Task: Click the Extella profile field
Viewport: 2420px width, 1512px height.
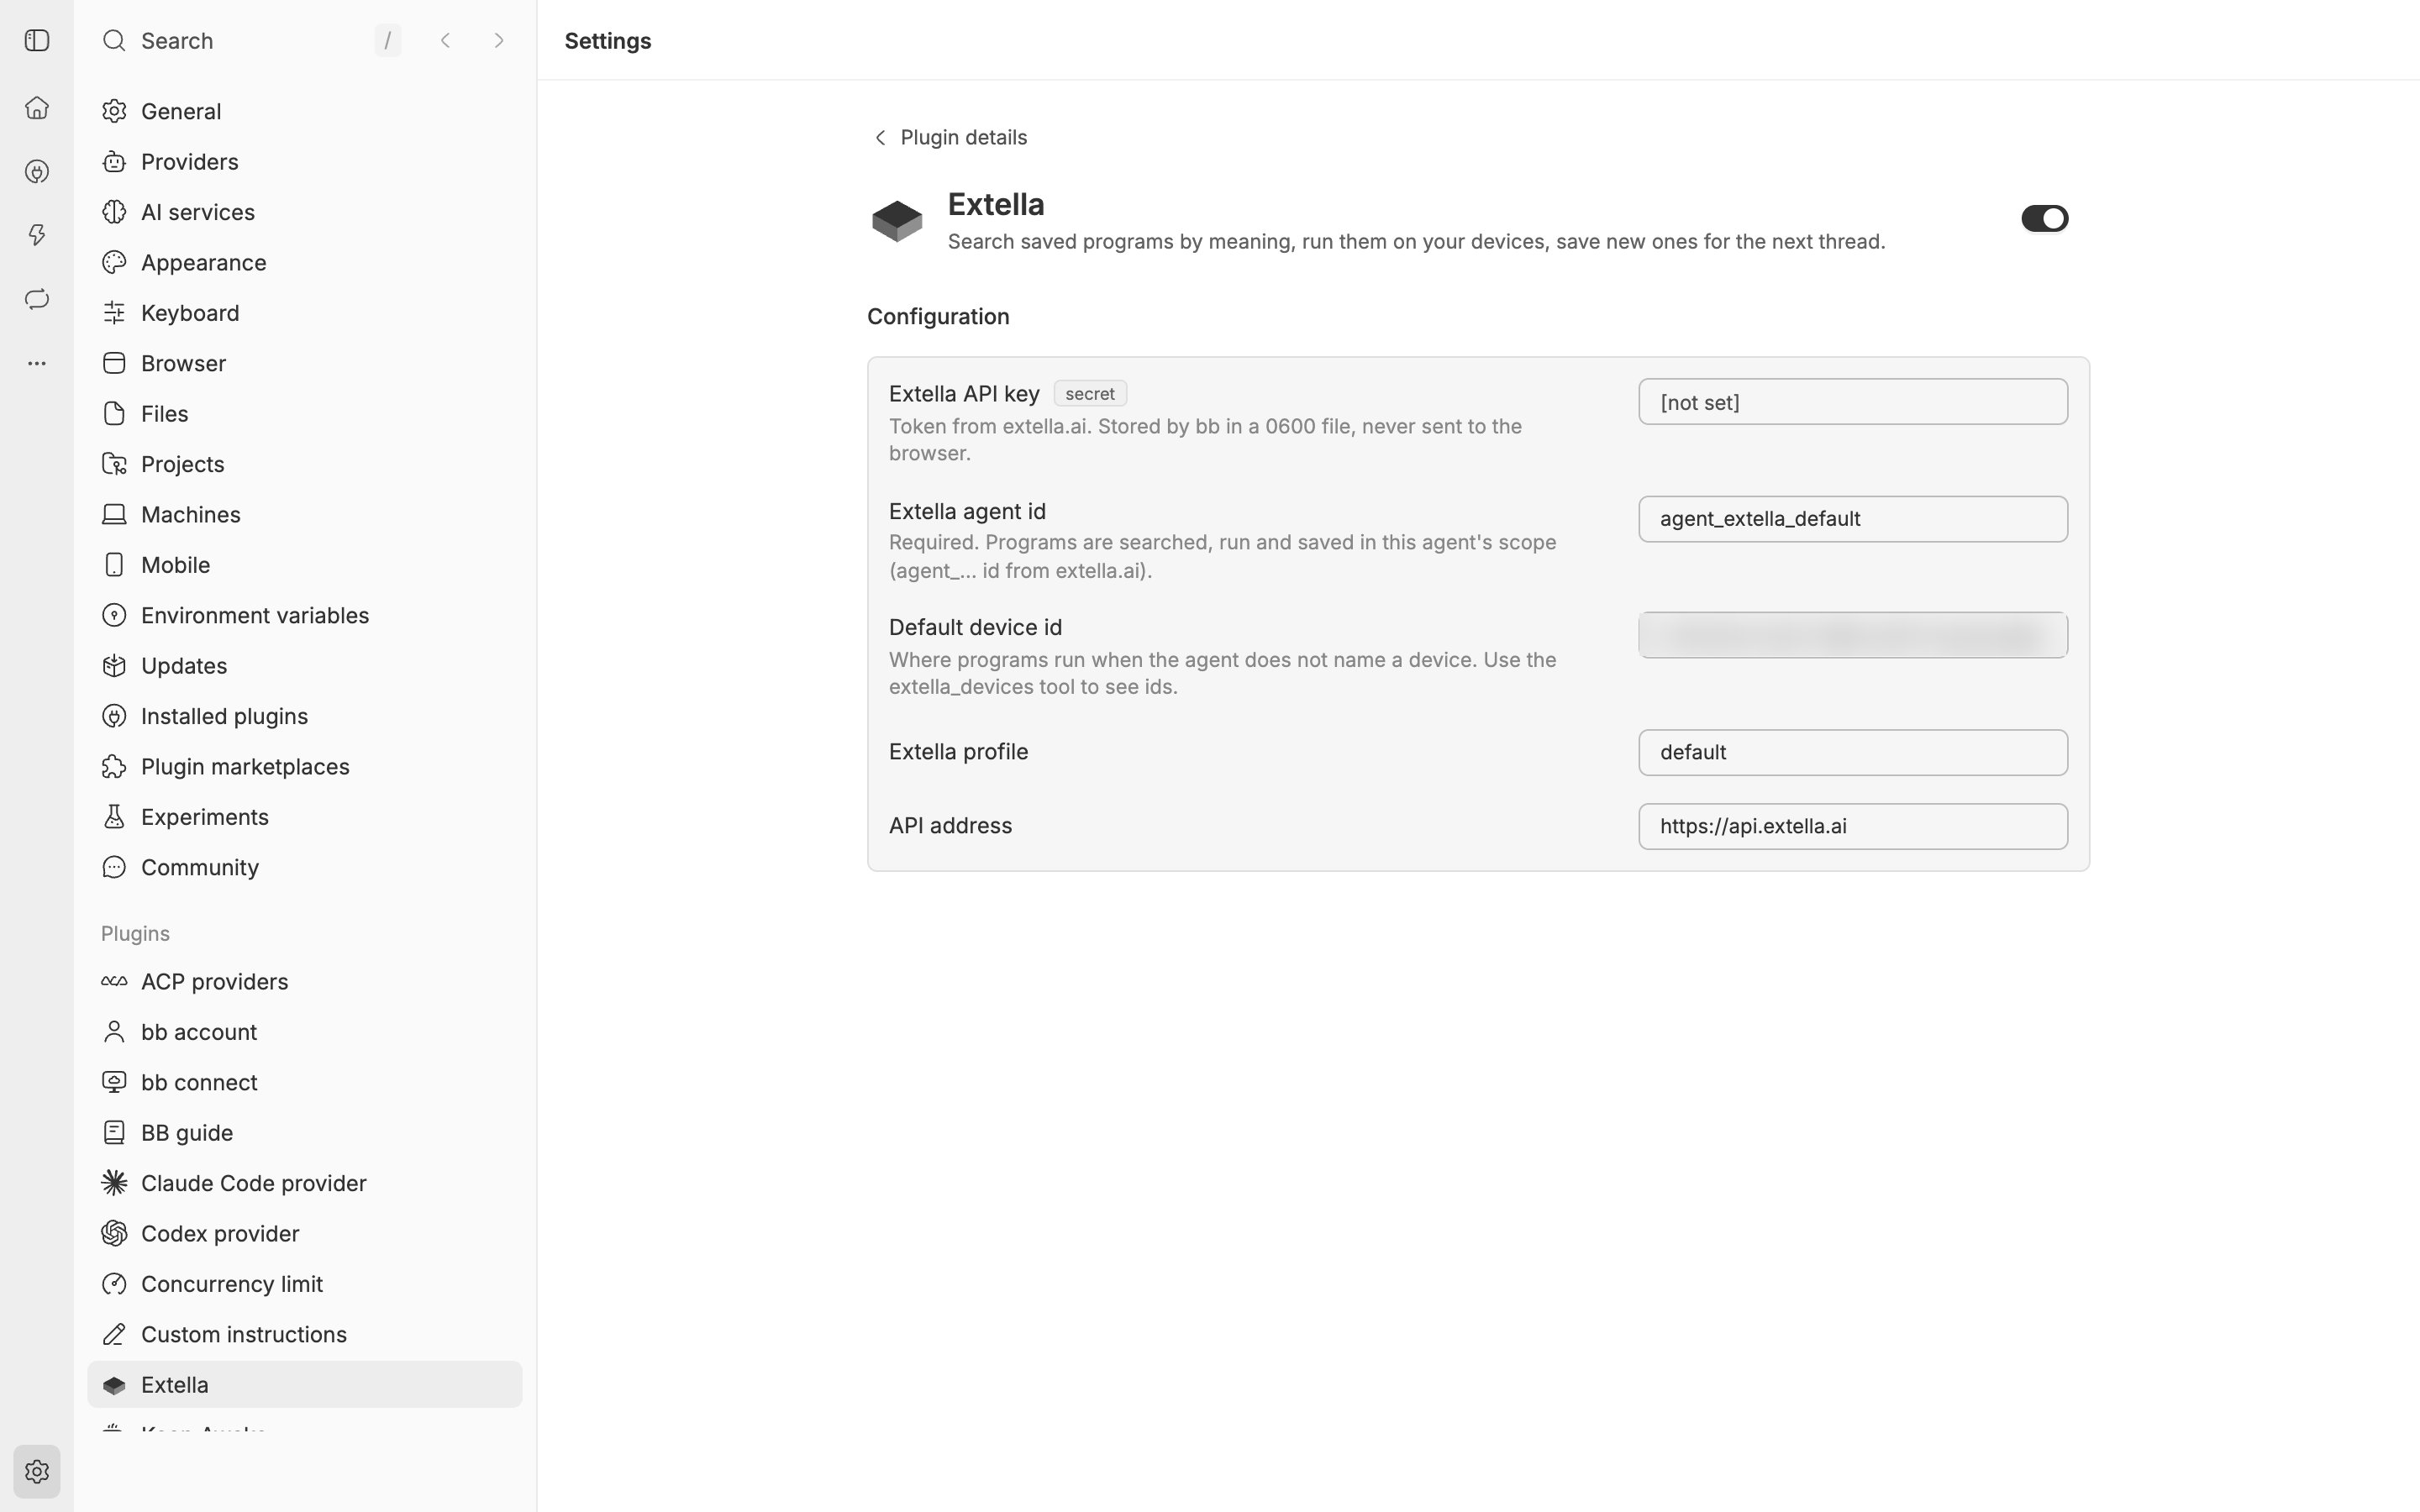Action: [x=1852, y=752]
